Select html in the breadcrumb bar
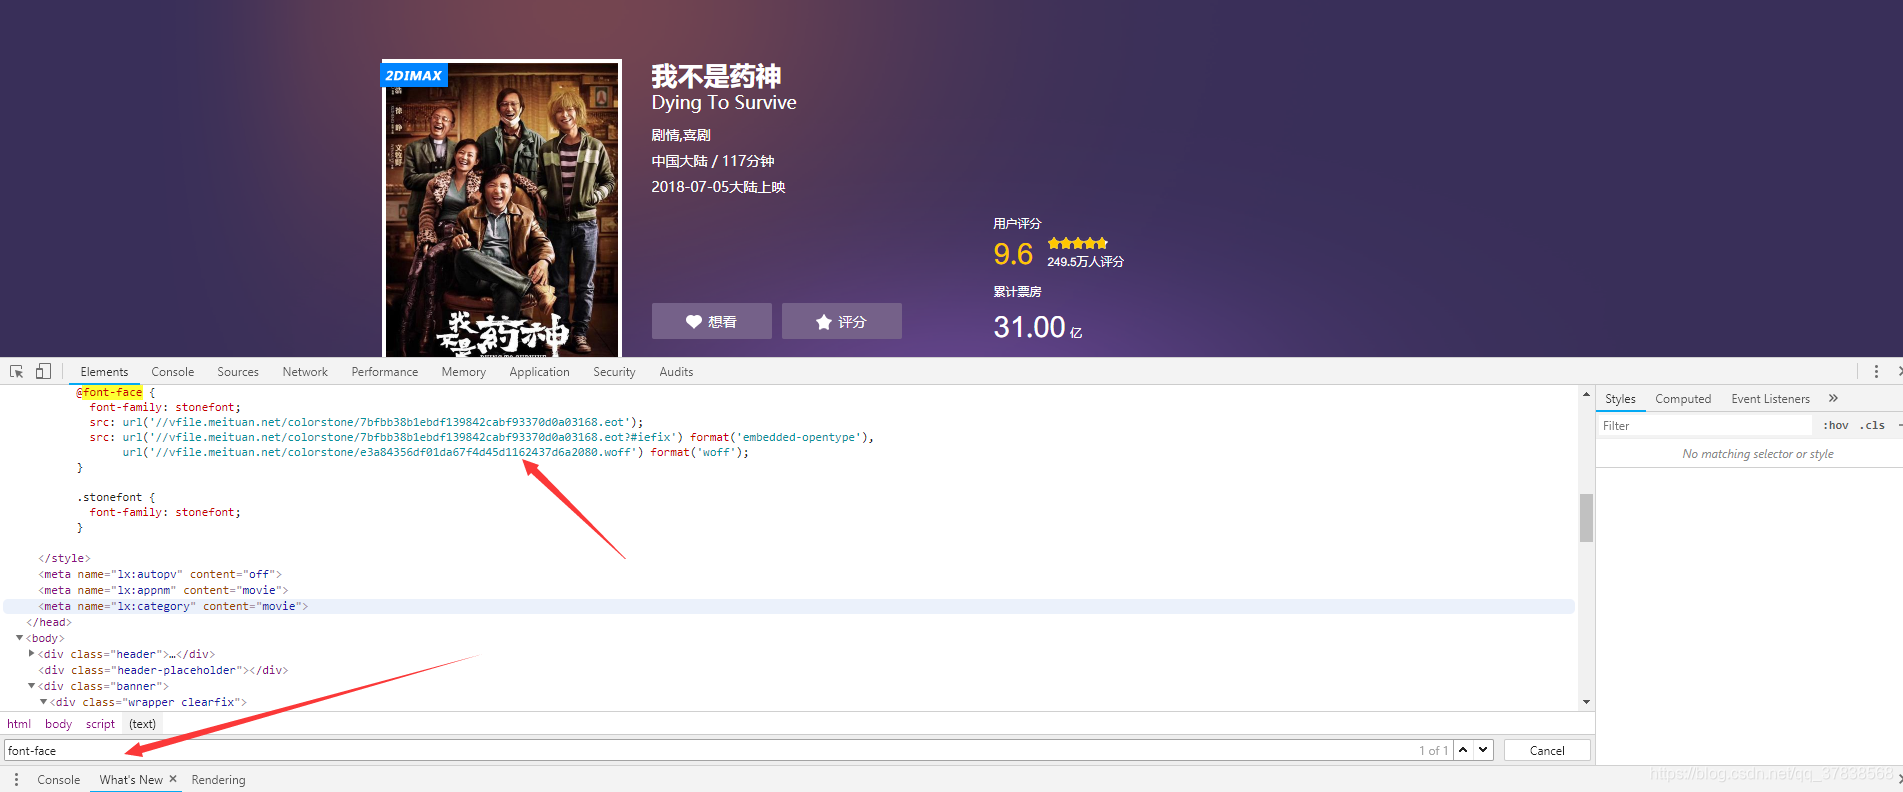 click(x=19, y=723)
